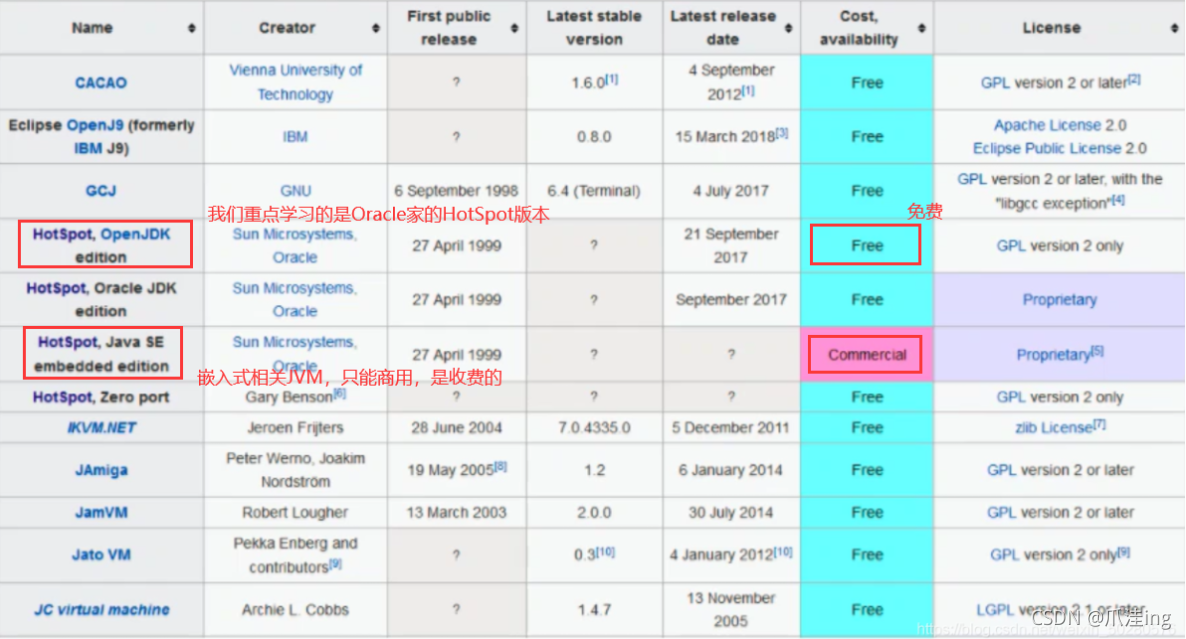This screenshot has height=639, width=1186.
Task: Open Proprietary link in Oracle JDK row
Action: tap(1060, 299)
